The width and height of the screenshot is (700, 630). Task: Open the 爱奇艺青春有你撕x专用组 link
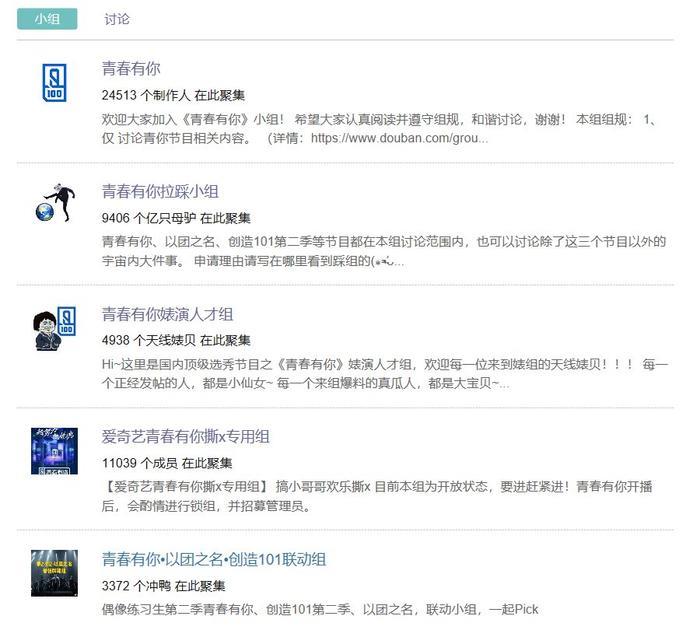(185, 437)
